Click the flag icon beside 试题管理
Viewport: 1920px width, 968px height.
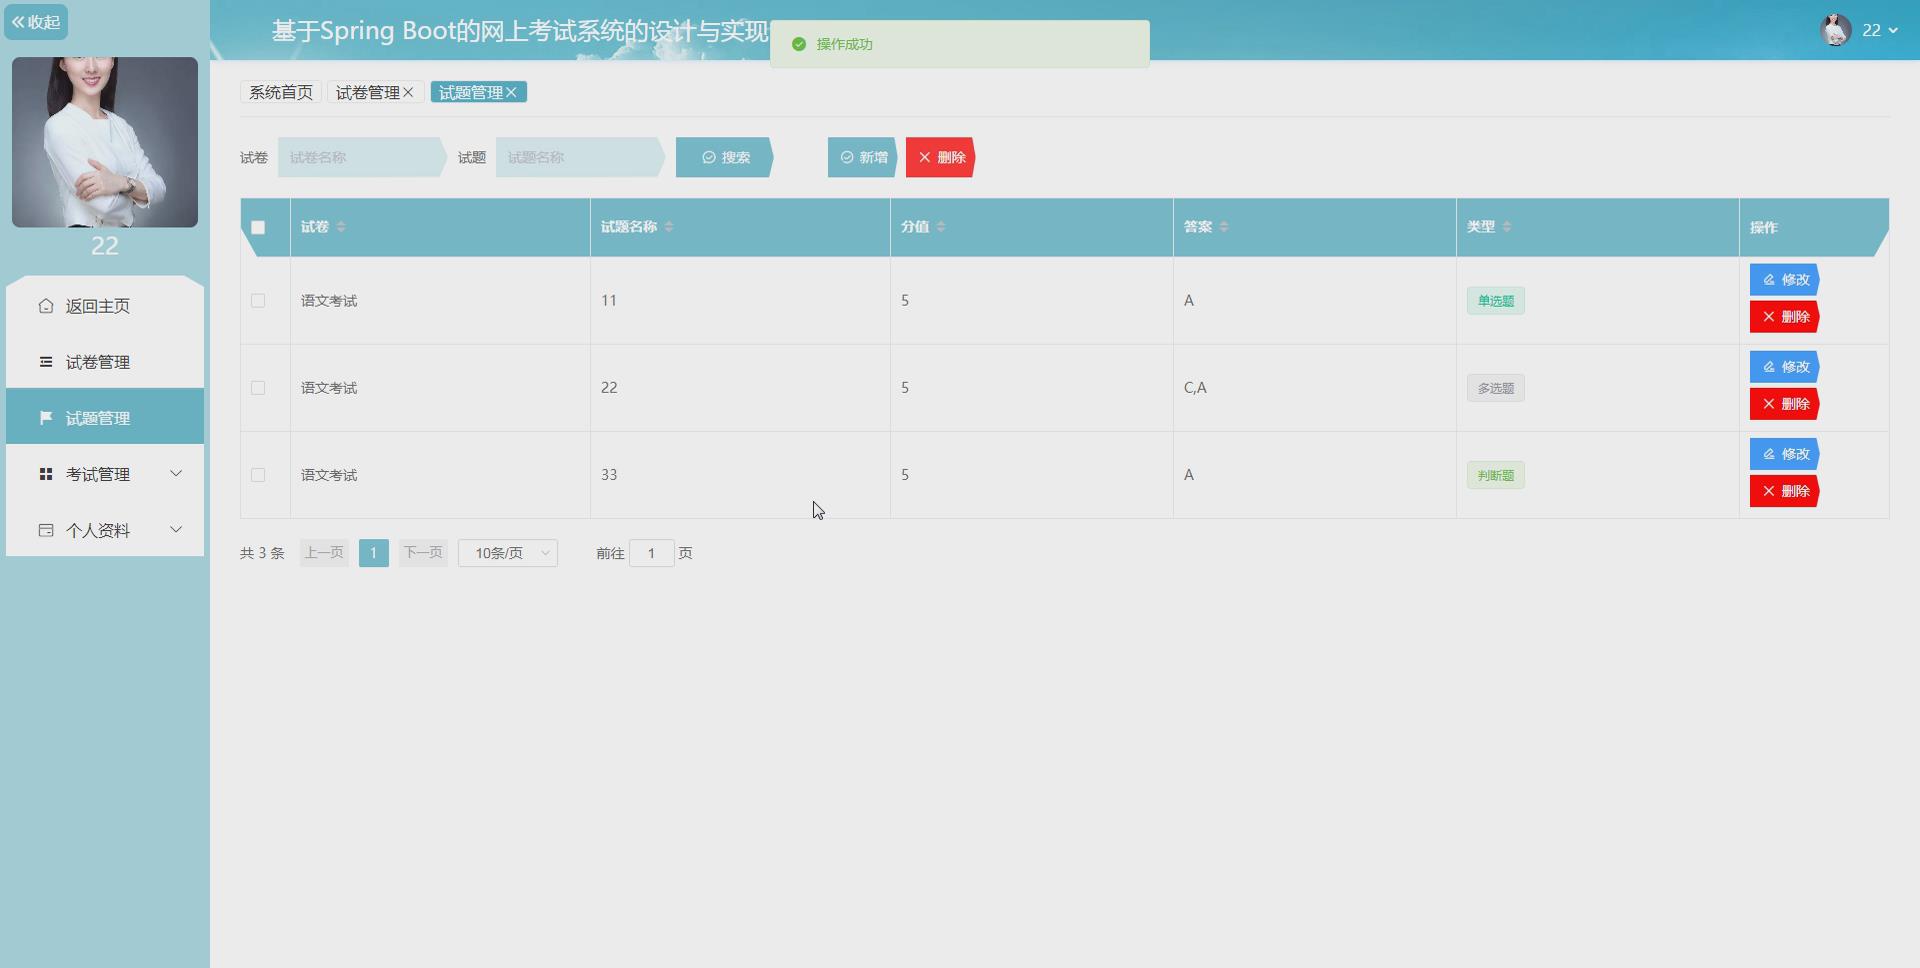tap(46, 418)
